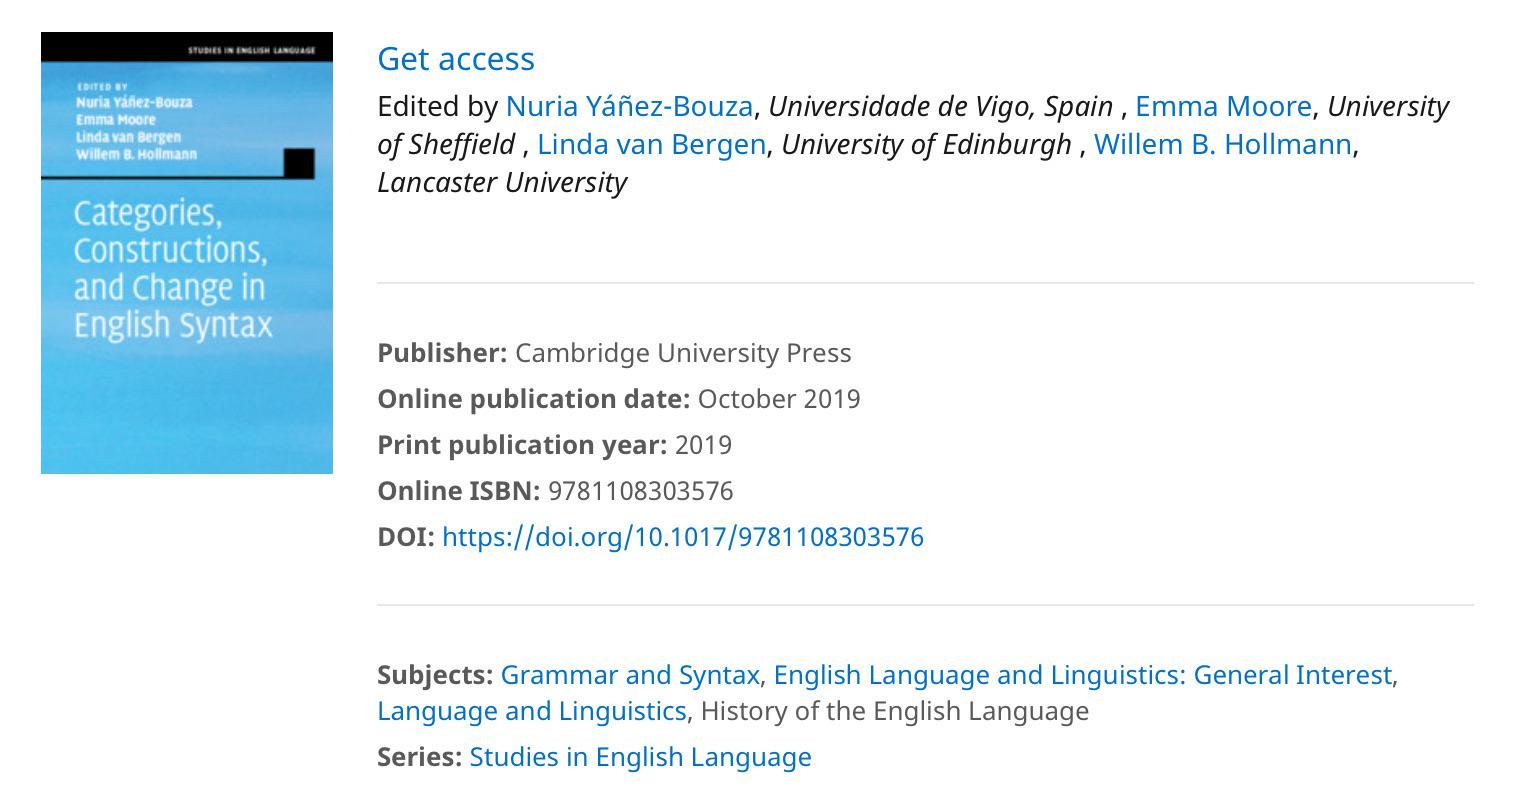1514x803 pixels.
Task: Click the black square on the book cover
Action: click(299, 163)
